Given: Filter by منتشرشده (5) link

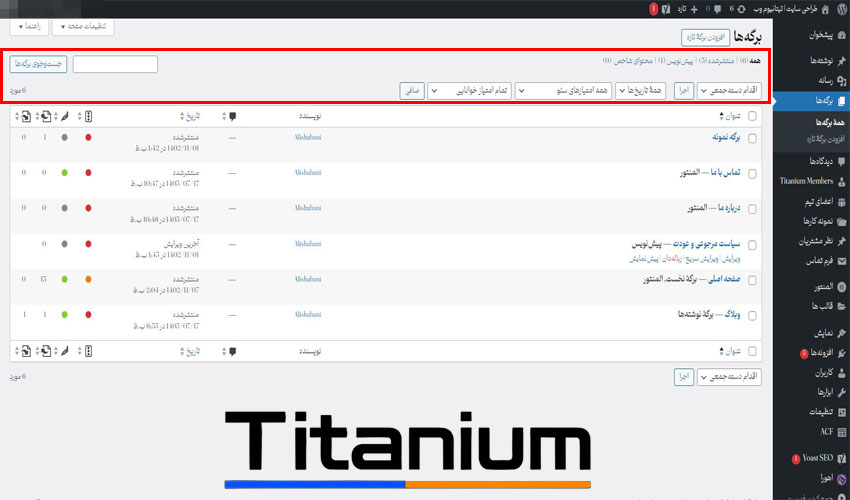Looking at the screenshot, I should 716,61.
